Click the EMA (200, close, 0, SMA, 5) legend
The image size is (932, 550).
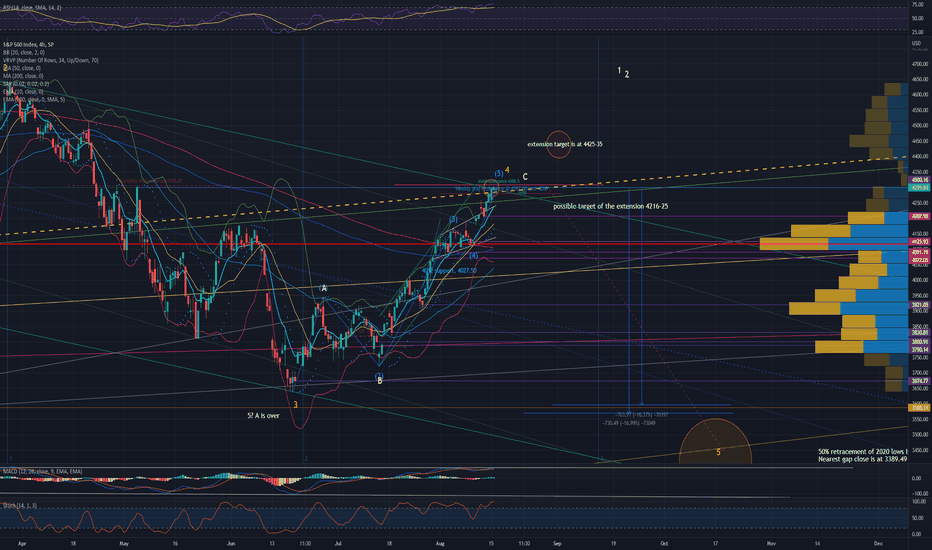(34, 99)
